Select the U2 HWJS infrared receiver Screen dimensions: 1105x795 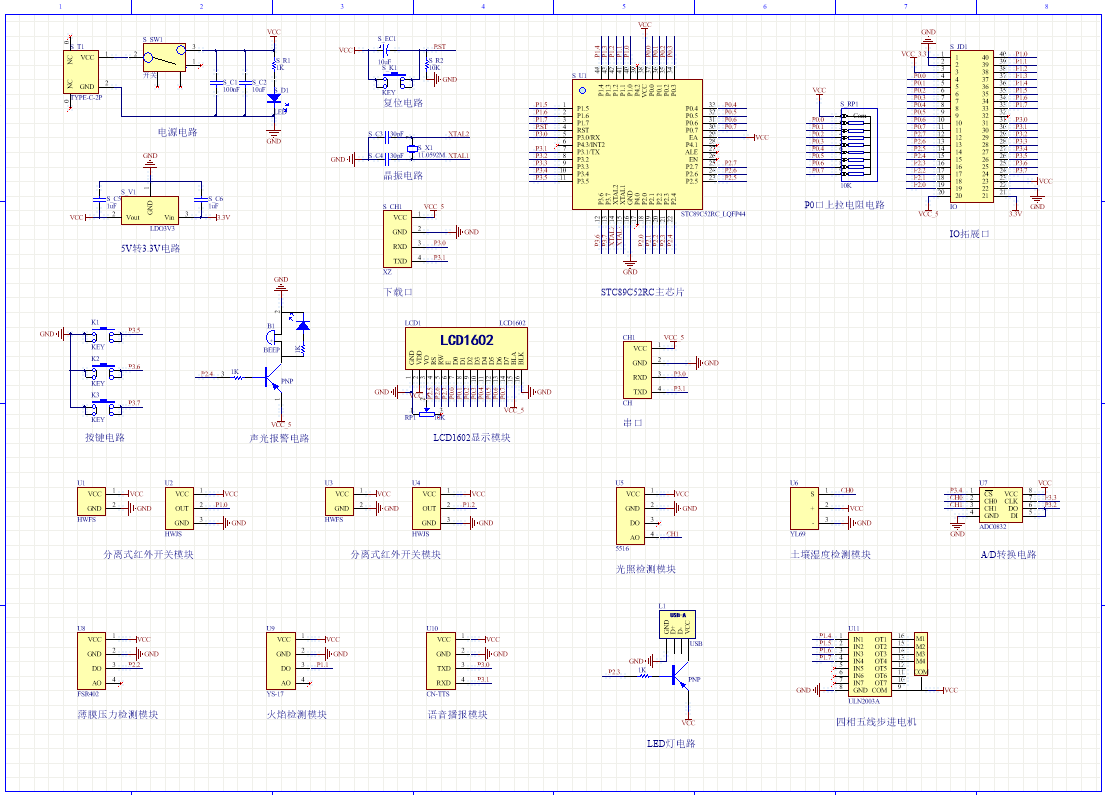(180, 508)
